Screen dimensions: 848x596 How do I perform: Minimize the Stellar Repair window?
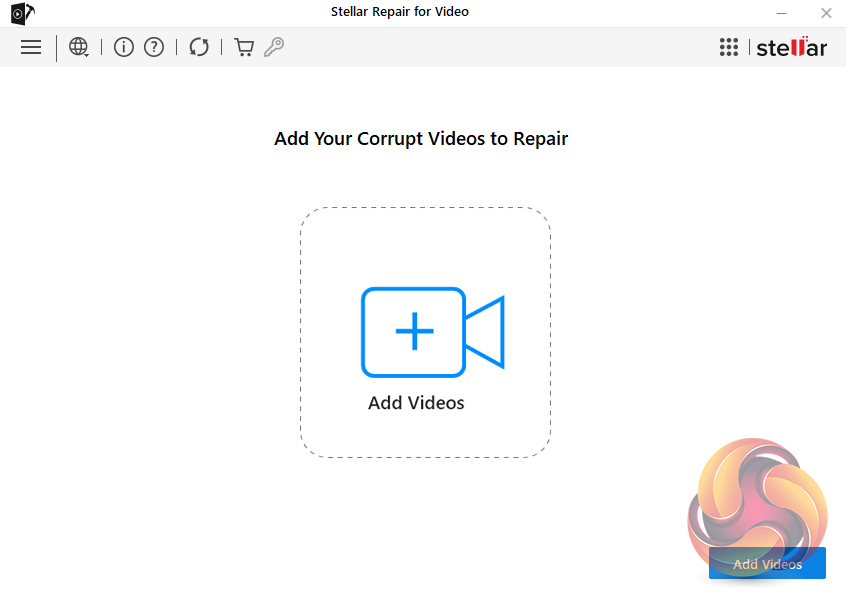click(x=781, y=13)
